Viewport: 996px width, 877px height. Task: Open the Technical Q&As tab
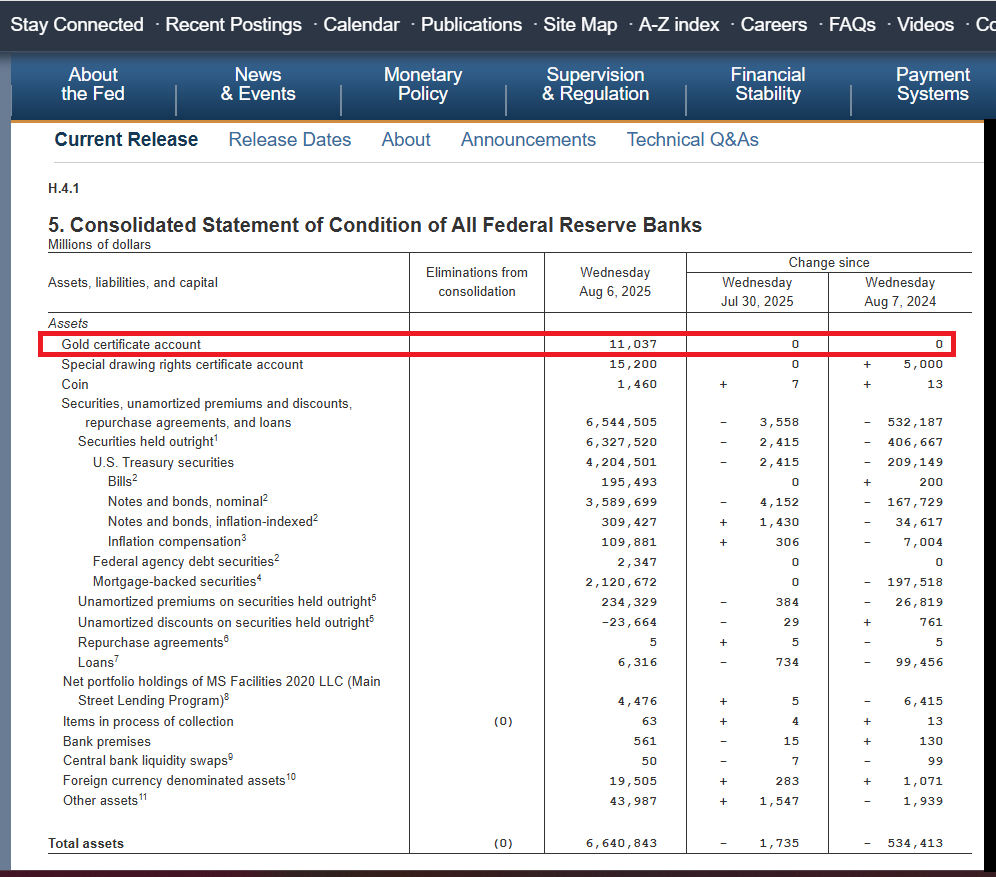(x=692, y=140)
